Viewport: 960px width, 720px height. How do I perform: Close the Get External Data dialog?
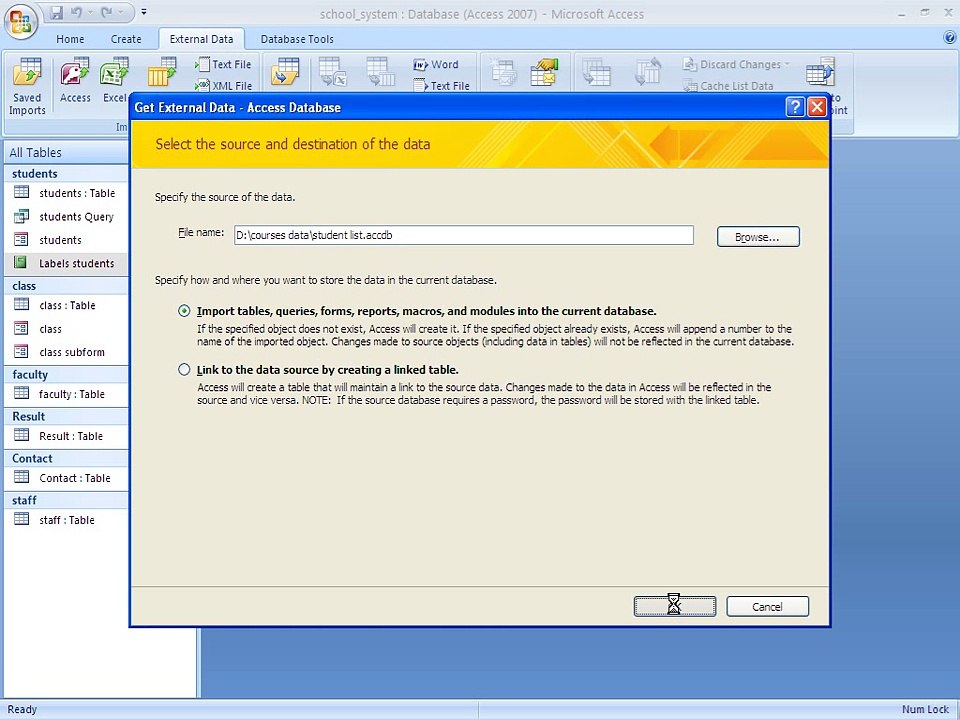(817, 107)
